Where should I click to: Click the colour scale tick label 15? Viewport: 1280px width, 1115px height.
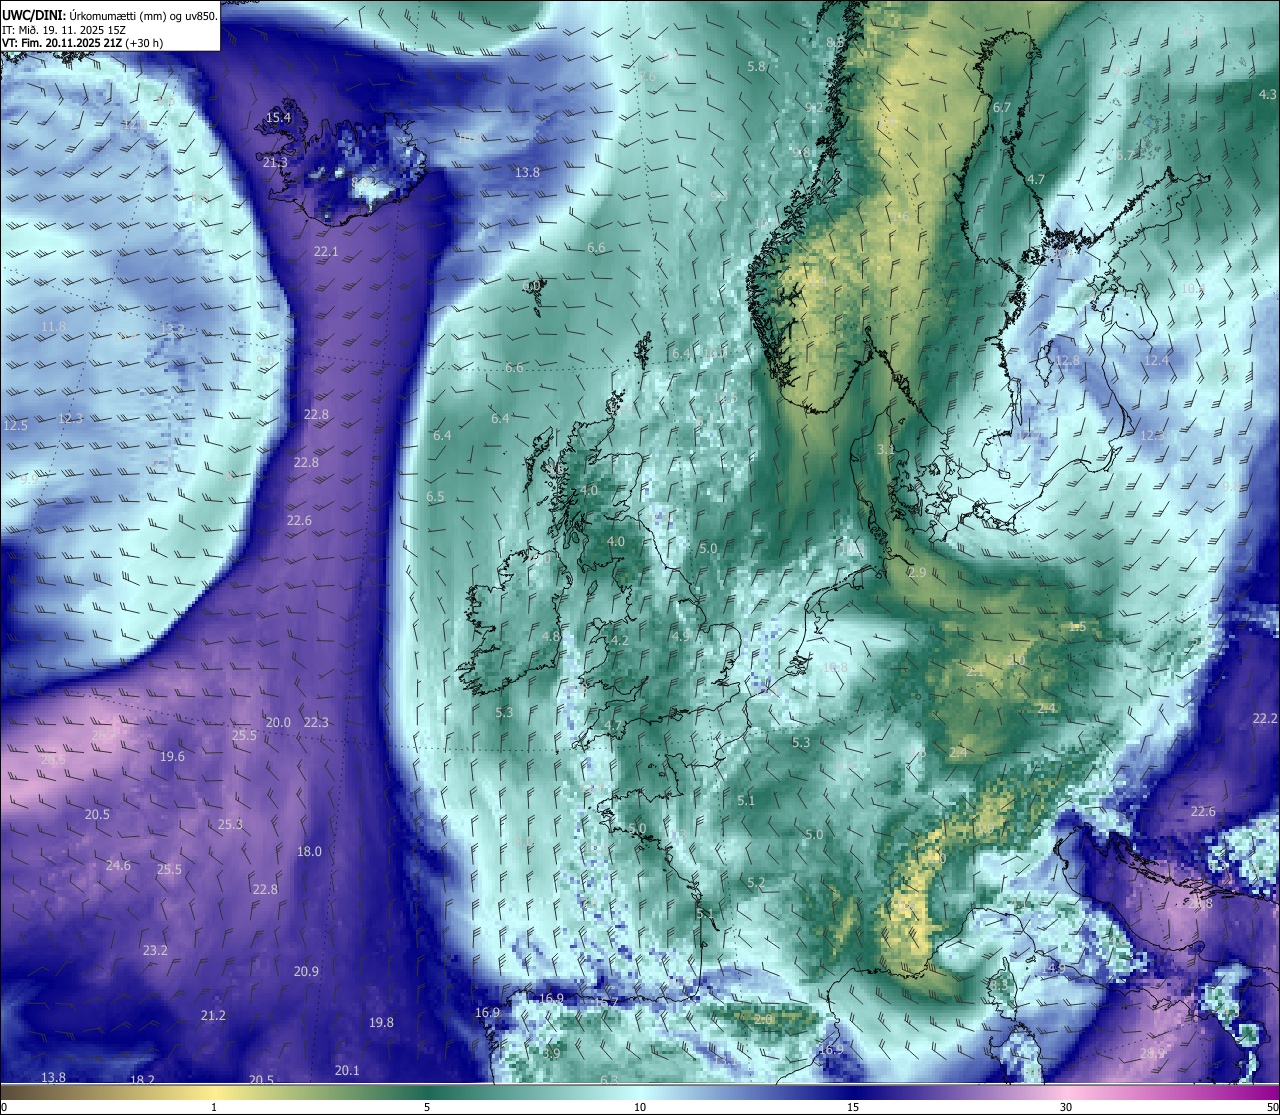(853, 1107)
